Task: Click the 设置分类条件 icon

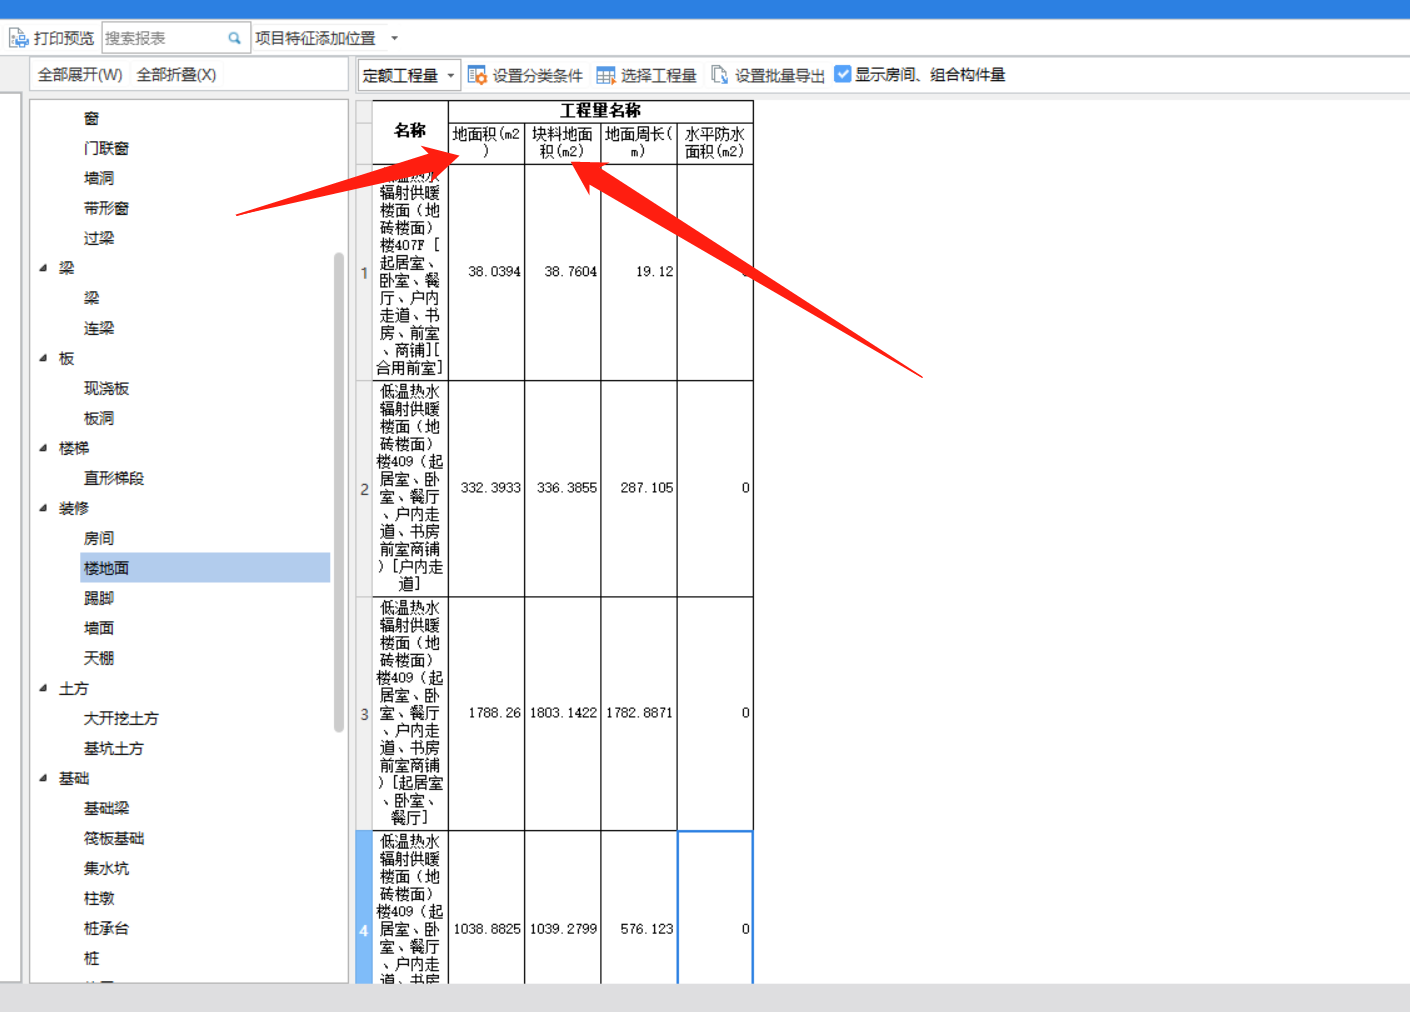Action: (x=477, y=75)
